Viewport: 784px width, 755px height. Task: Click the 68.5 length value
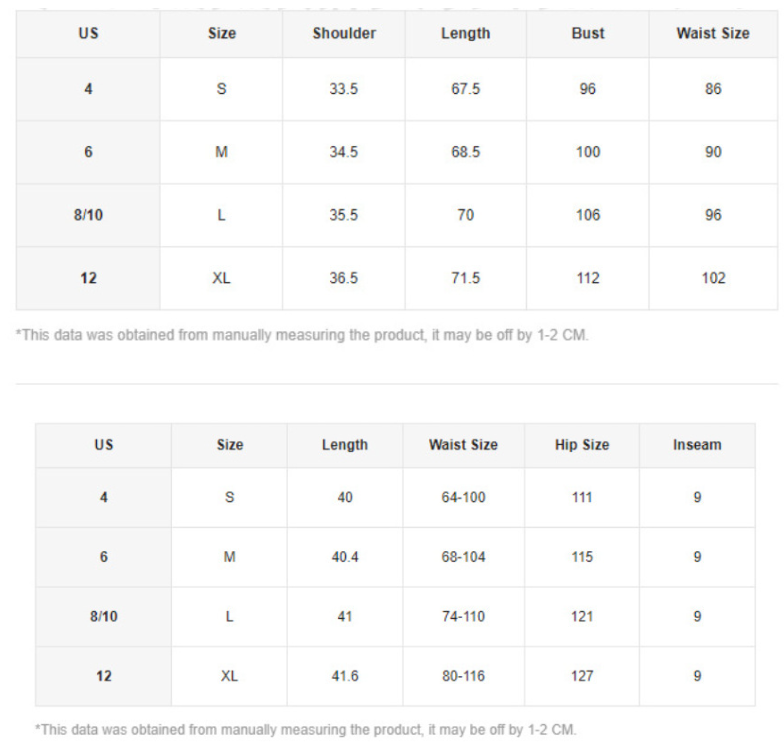pos(466,152)
